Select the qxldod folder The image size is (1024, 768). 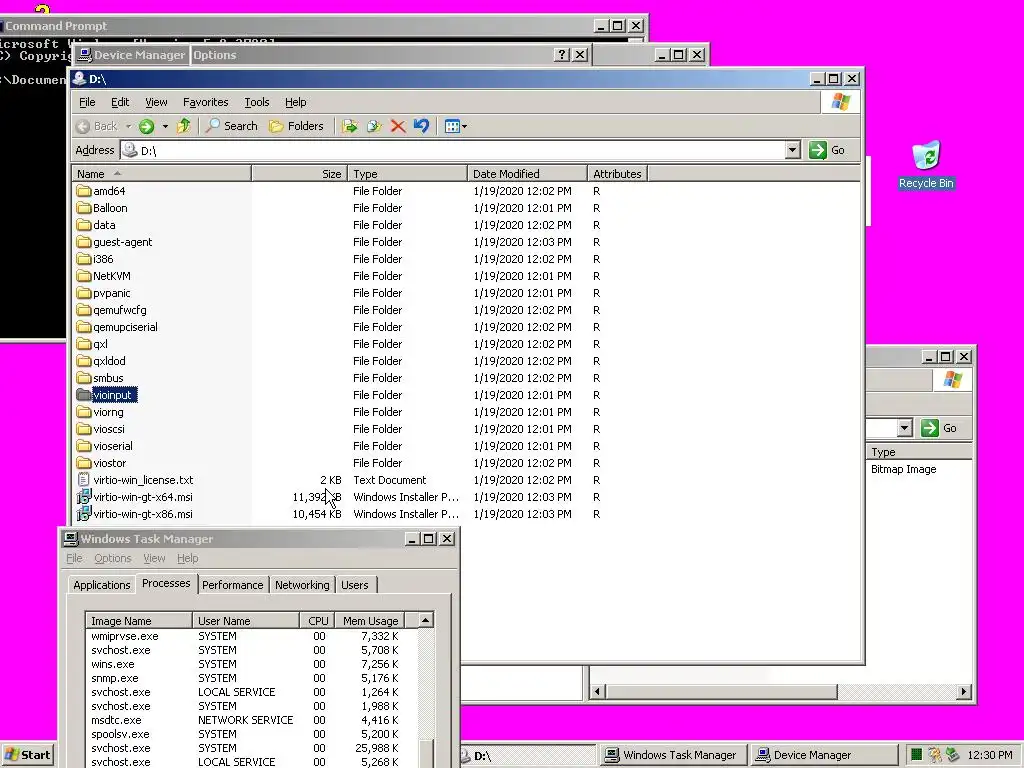point(101,360)
